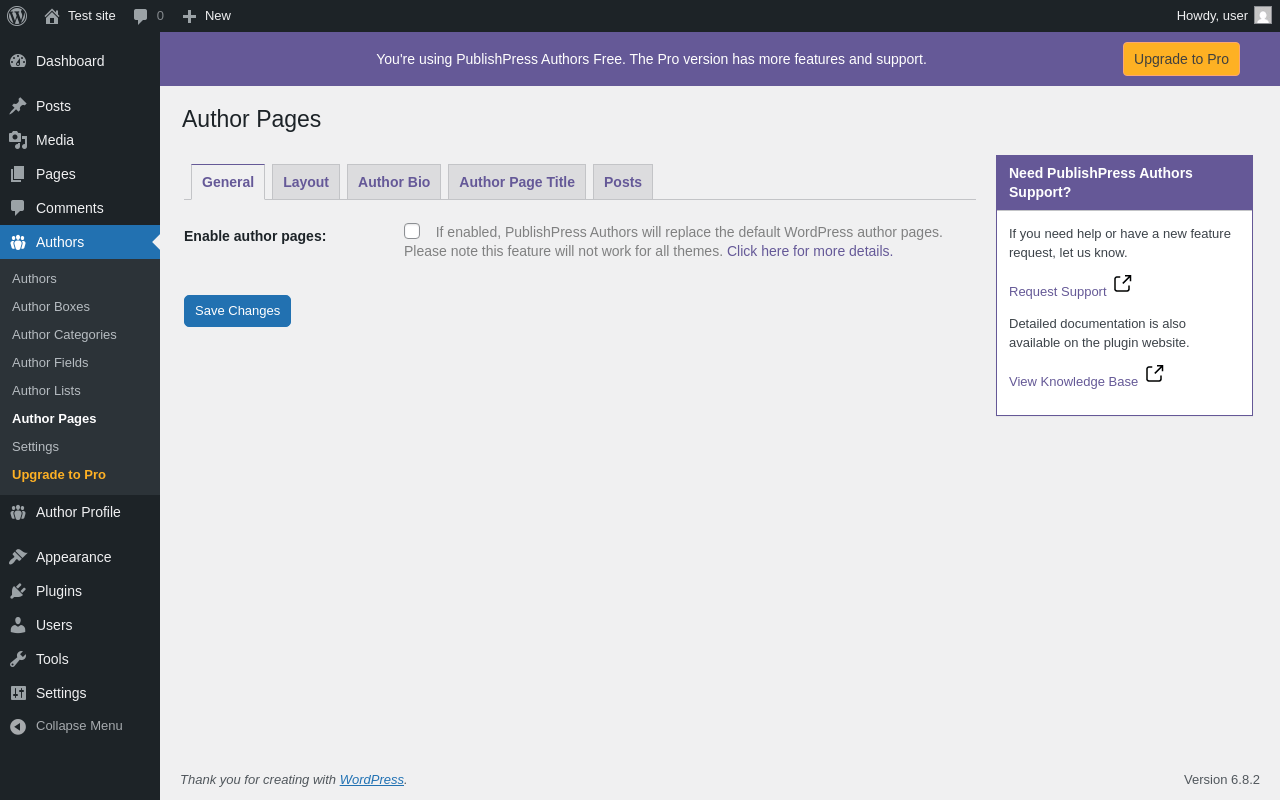Image resolution: width=1280 pixels, height=800 pixels.
Task: Open Media library icon in sidebar
Action: click(18, 140)
